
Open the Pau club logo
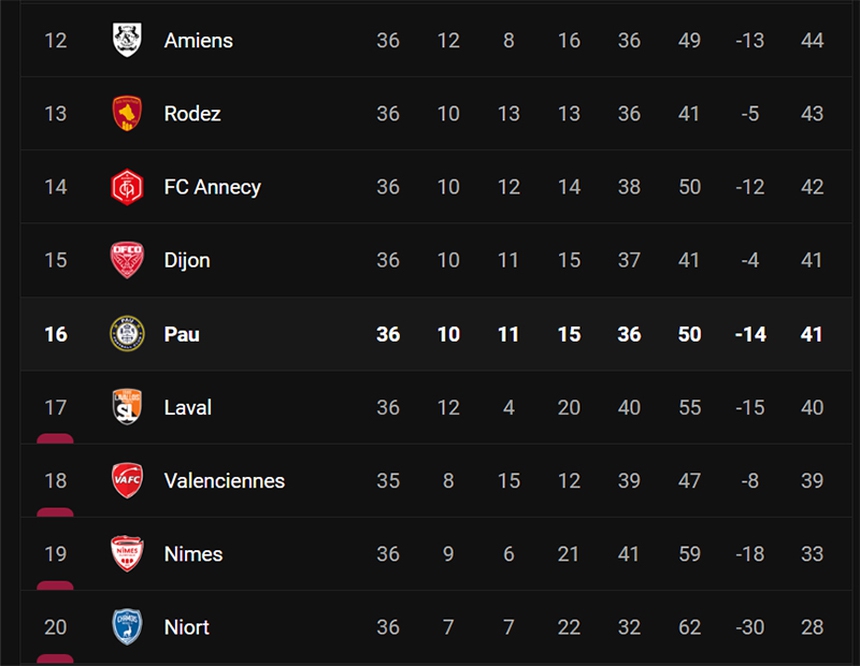pyautogui.click(x=127, y=334)
